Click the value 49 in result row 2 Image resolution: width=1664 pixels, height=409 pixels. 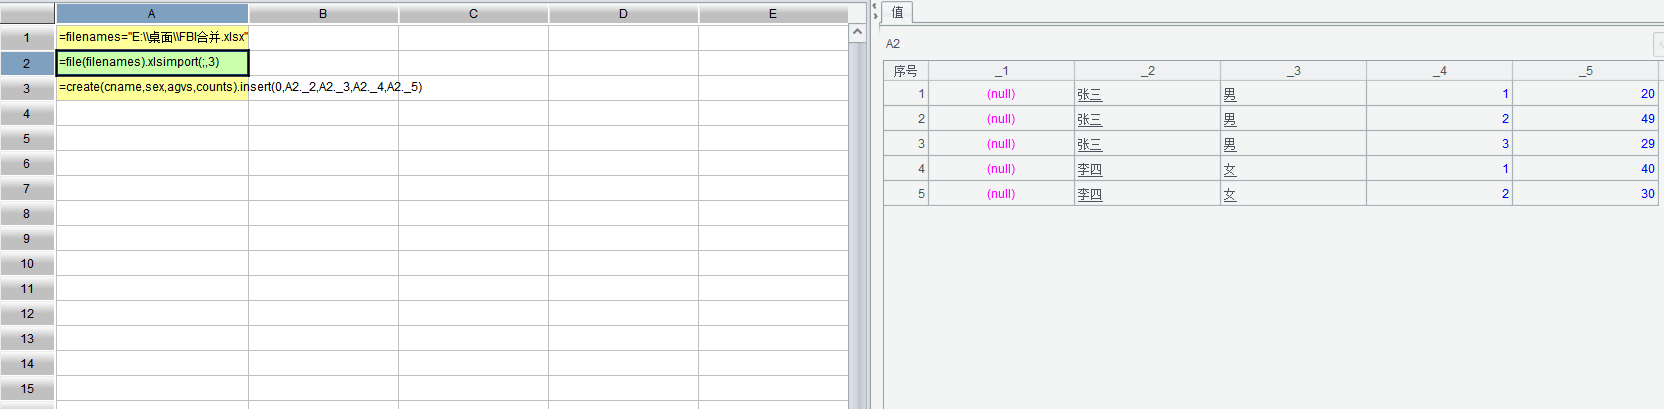pos(1585,119)
